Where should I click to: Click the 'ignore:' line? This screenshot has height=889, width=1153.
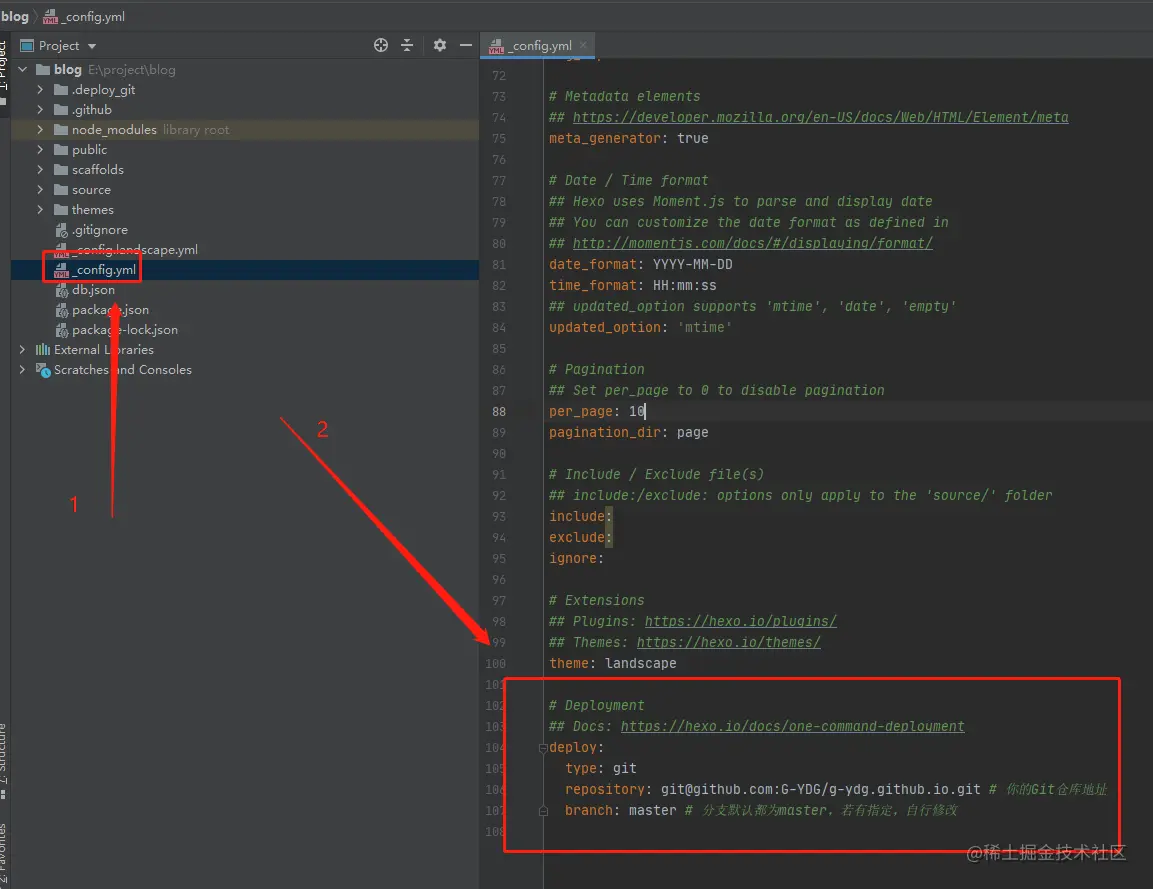576,558
